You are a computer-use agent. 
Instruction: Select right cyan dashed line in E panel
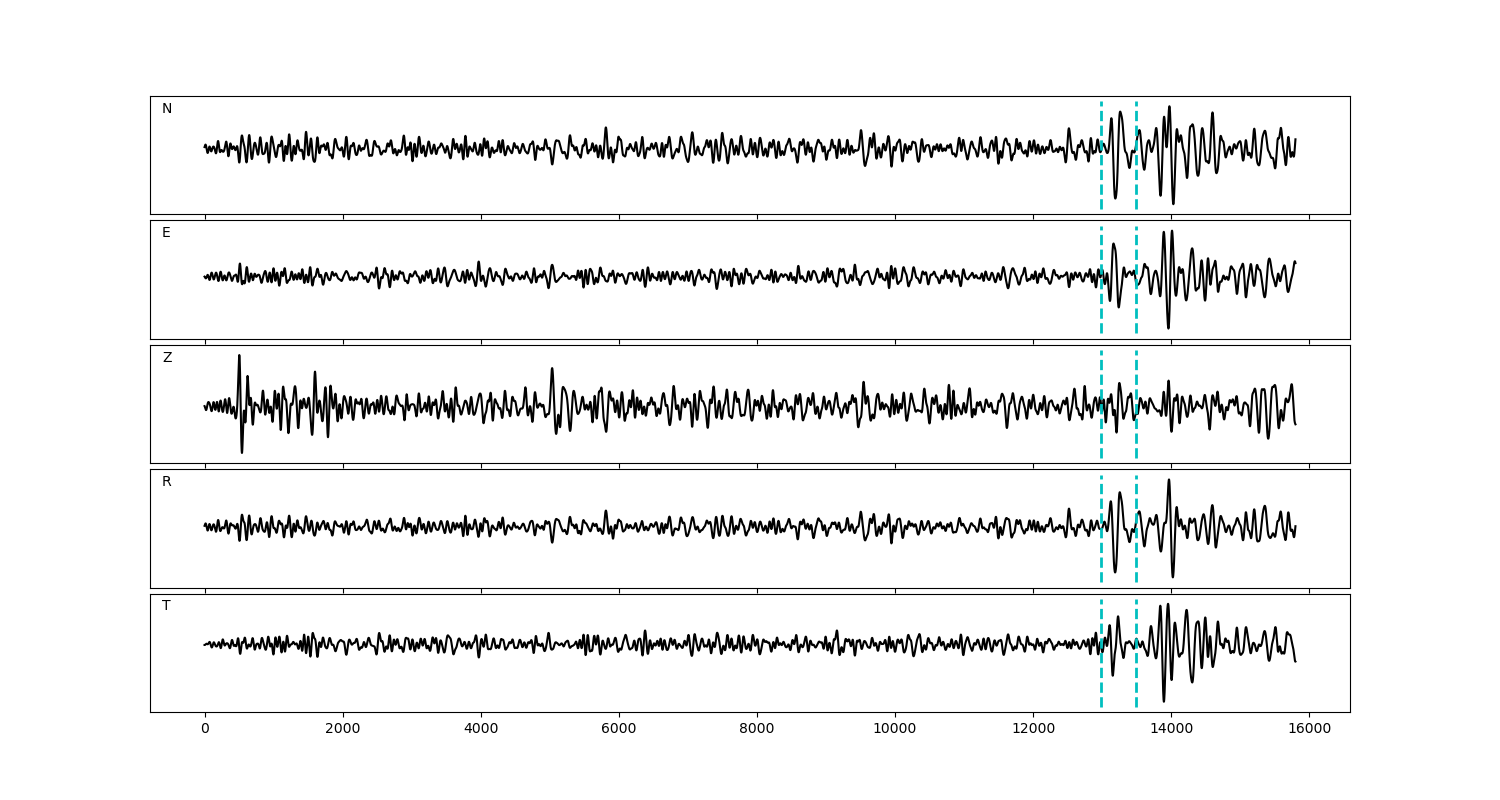1136,300
